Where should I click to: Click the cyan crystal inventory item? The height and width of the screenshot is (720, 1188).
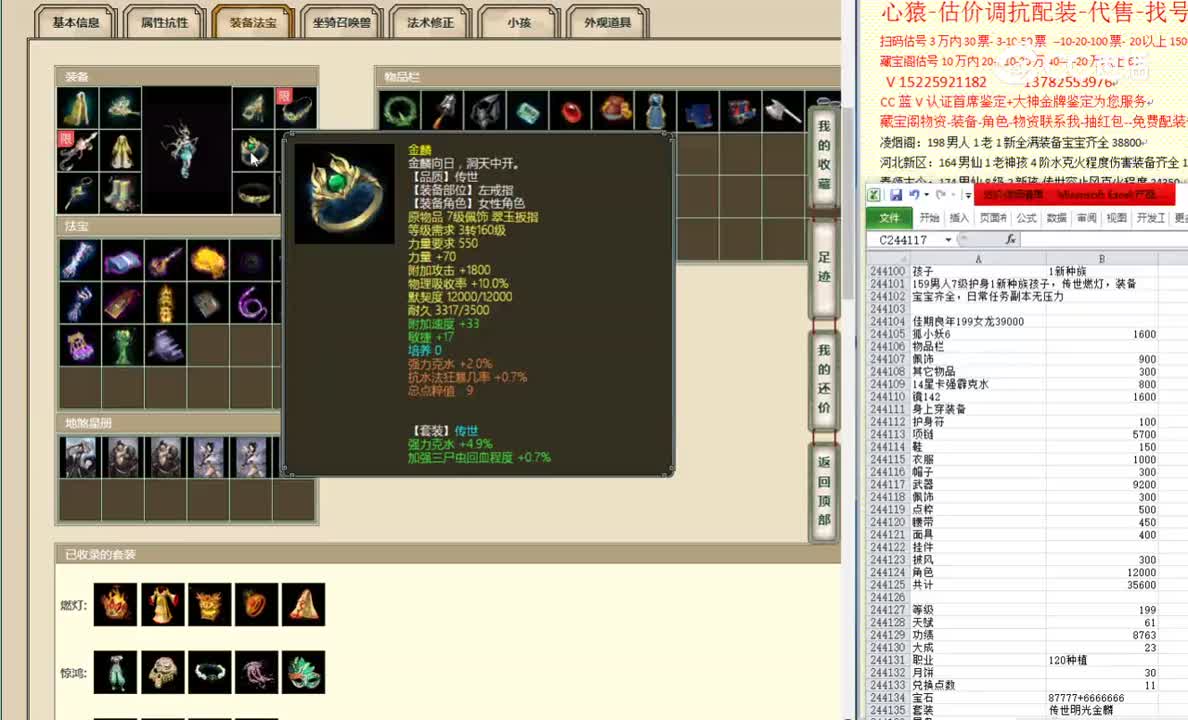pyautogui.click(x=528, y=112)
